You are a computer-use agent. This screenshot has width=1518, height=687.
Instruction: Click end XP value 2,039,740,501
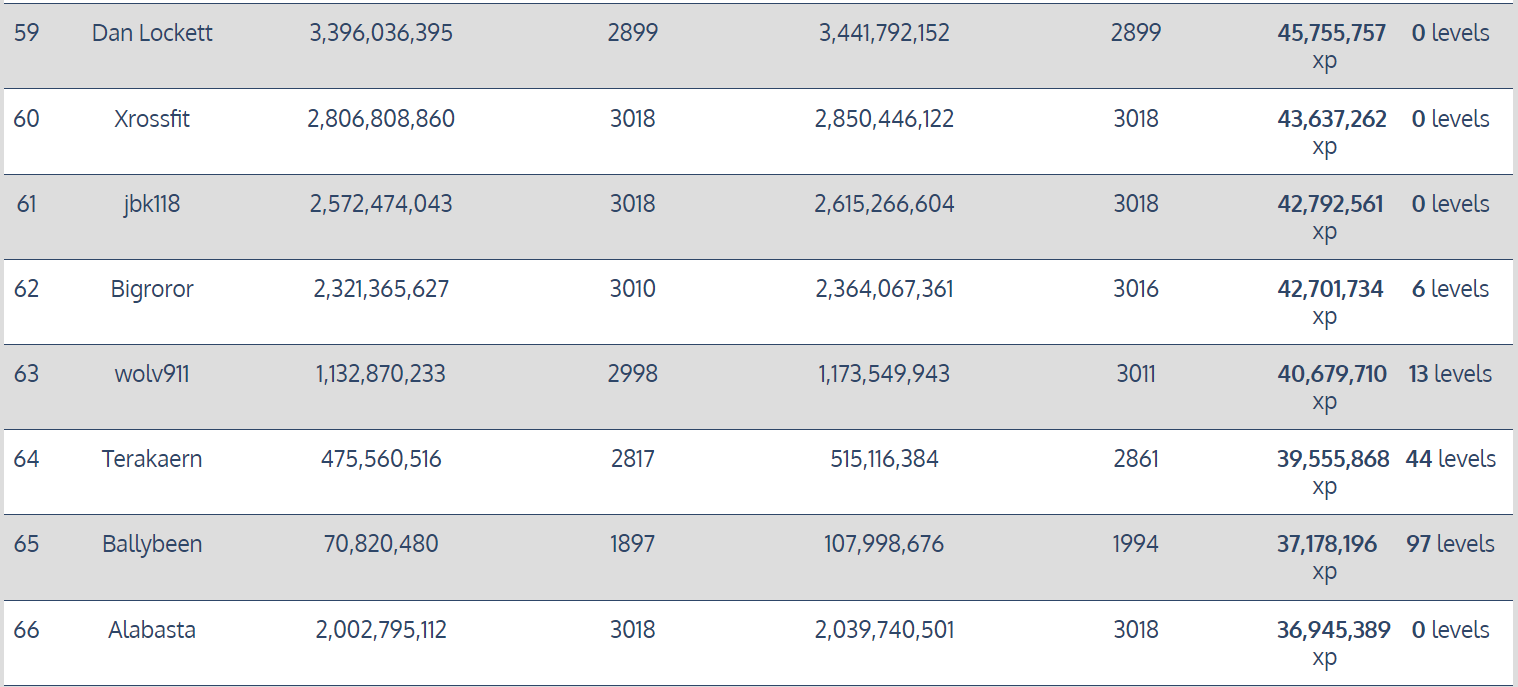(x=884, y=630)
